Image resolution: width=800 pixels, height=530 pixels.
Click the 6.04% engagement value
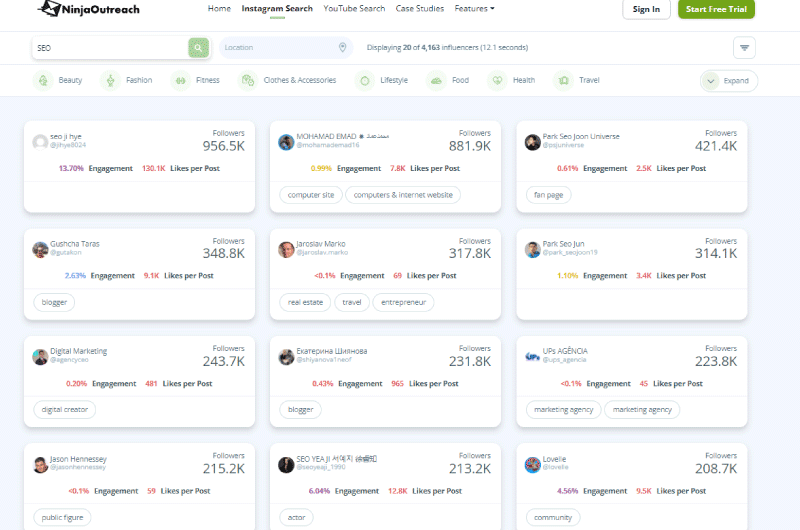319,491
